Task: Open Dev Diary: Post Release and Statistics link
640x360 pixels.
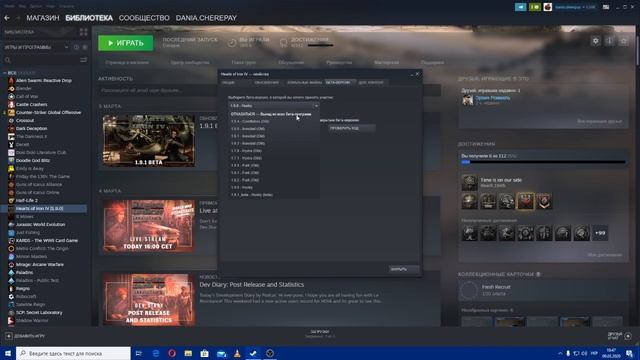Action: [251, 284]
